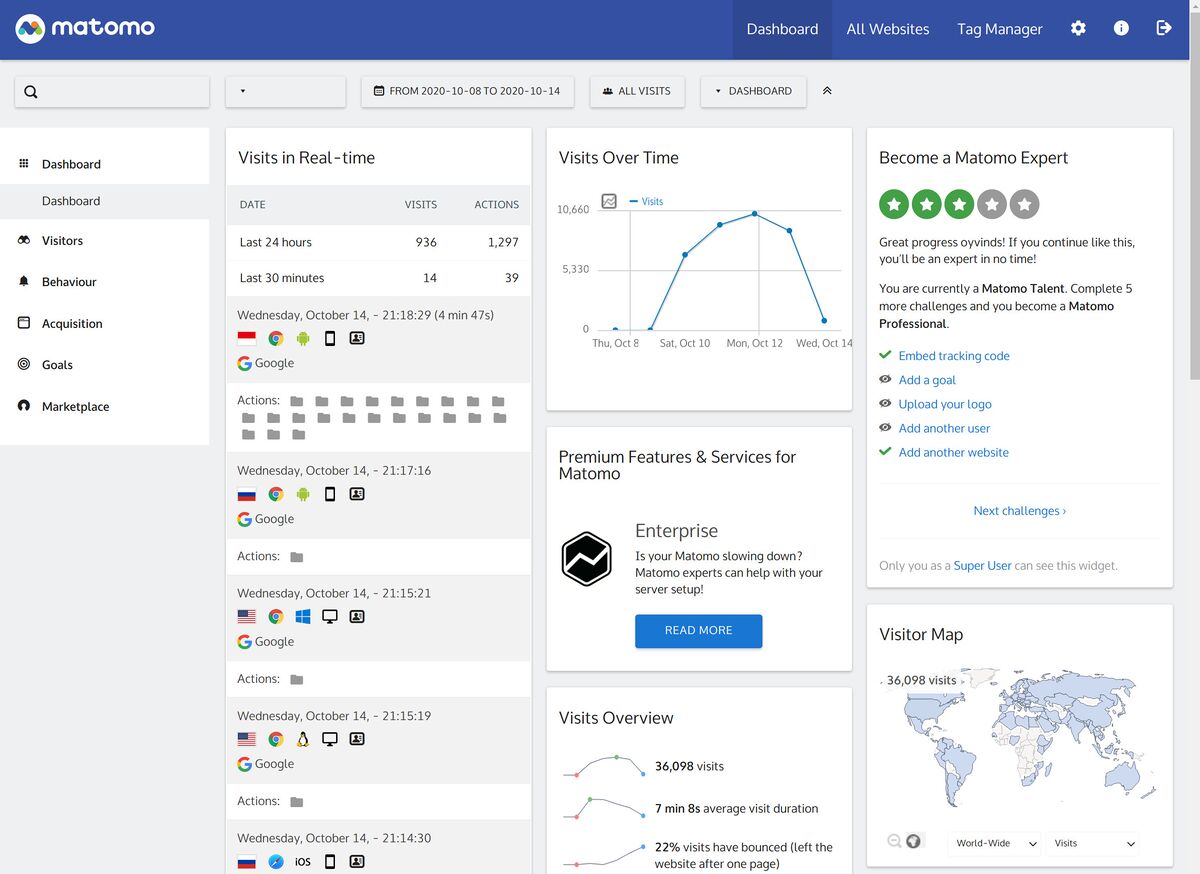This screenshot has width=1200, height=874.
Task: Open the Dashboard manager dropdown
Action: coord(753,91)
